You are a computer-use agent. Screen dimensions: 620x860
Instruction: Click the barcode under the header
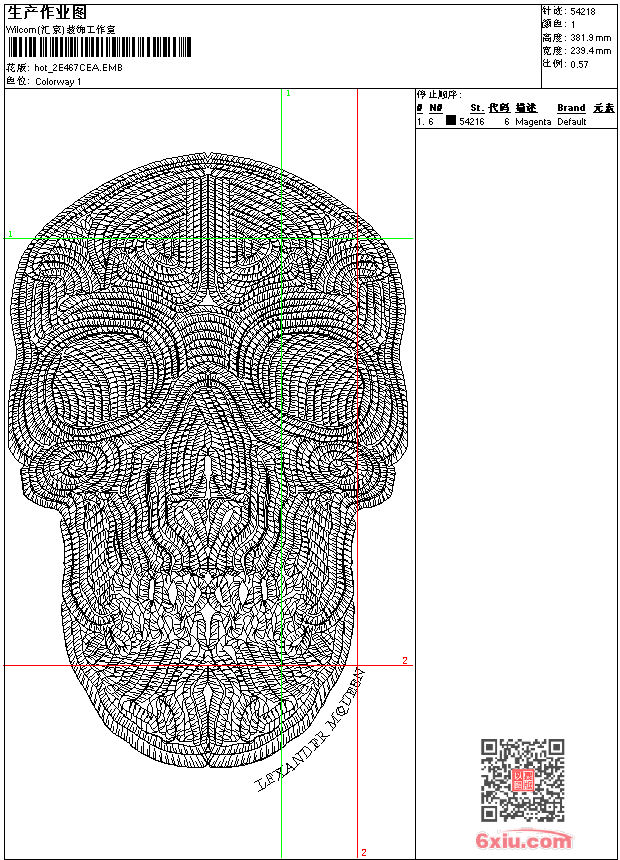click(x=99, y=47)
